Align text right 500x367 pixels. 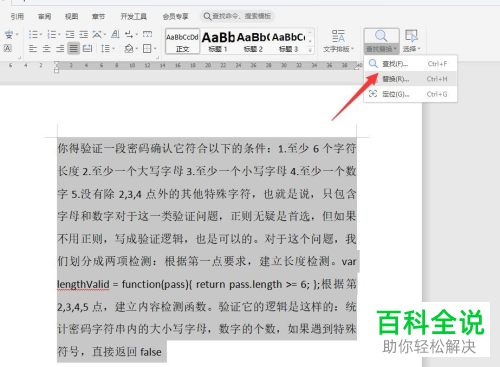click(60, 49)
